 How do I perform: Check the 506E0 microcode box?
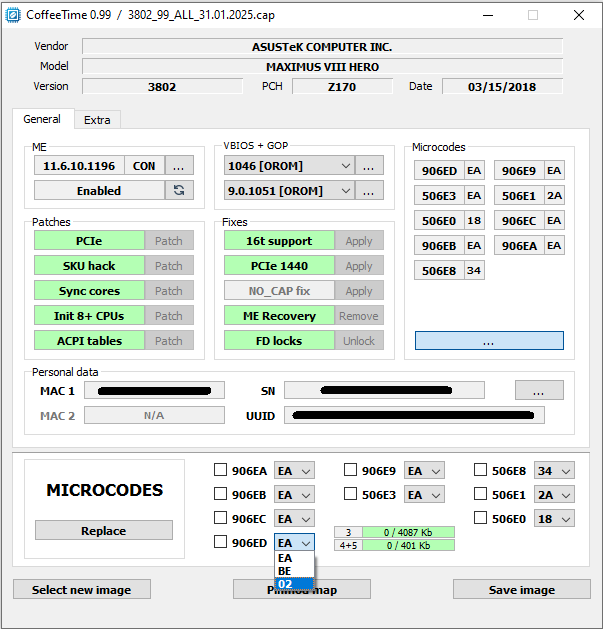(480, 518)
